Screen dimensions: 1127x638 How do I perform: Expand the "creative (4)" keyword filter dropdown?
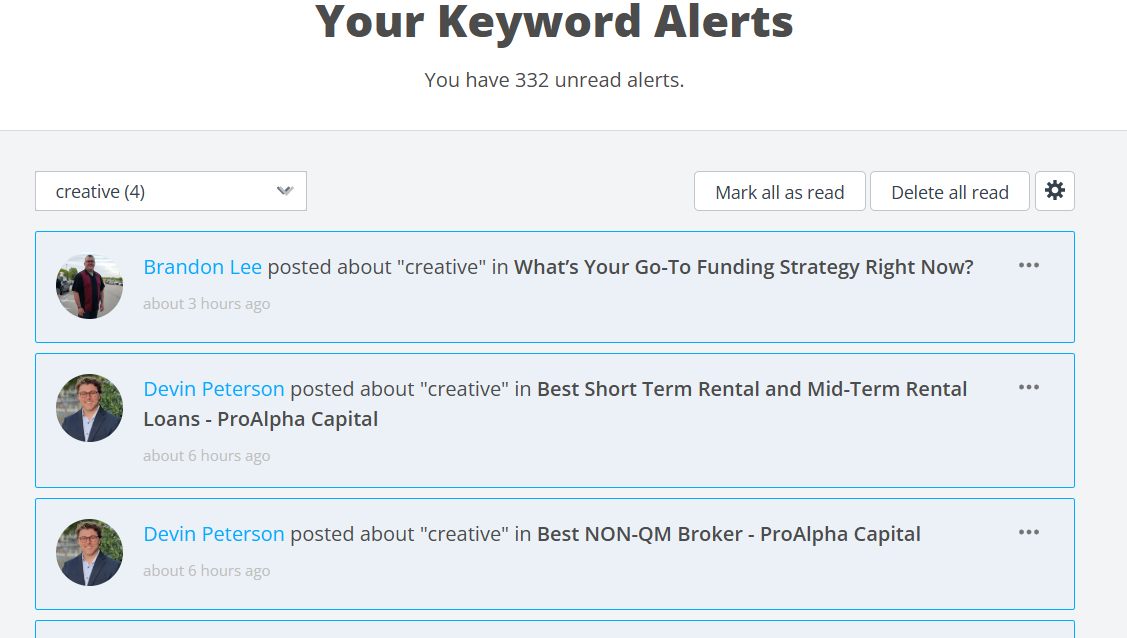click(171, 191)
